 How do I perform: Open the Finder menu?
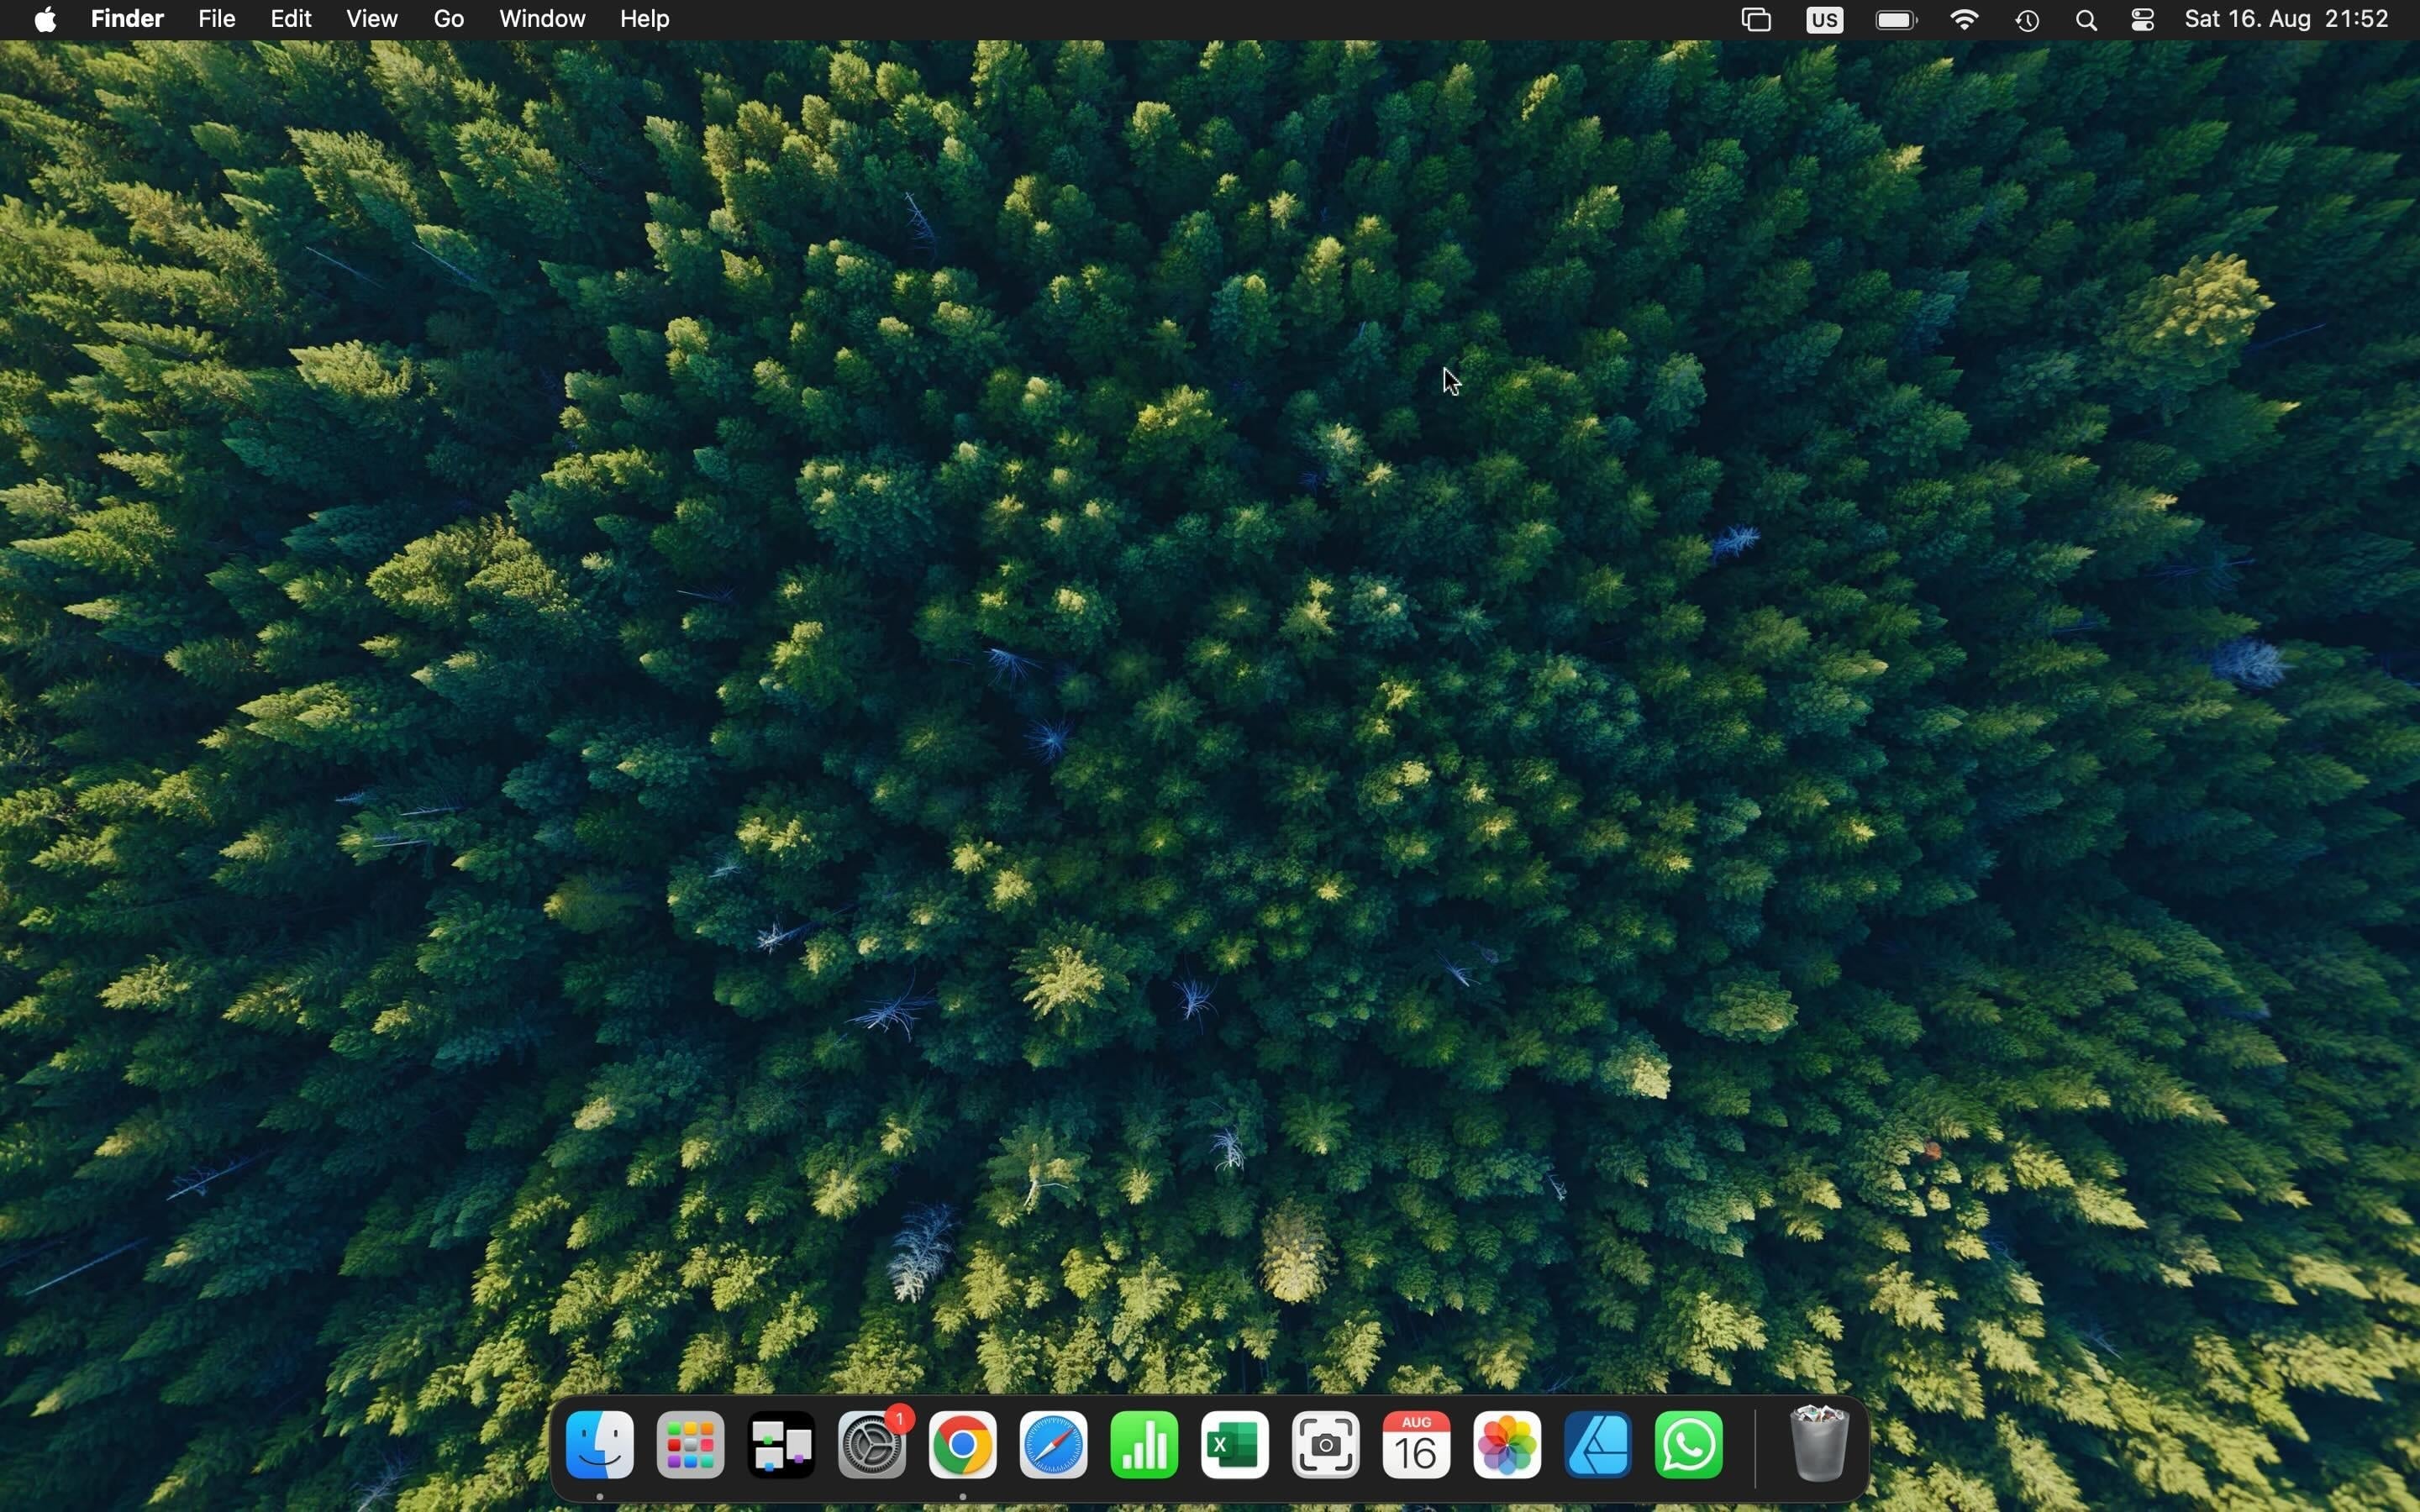click(x=127, y=19)
